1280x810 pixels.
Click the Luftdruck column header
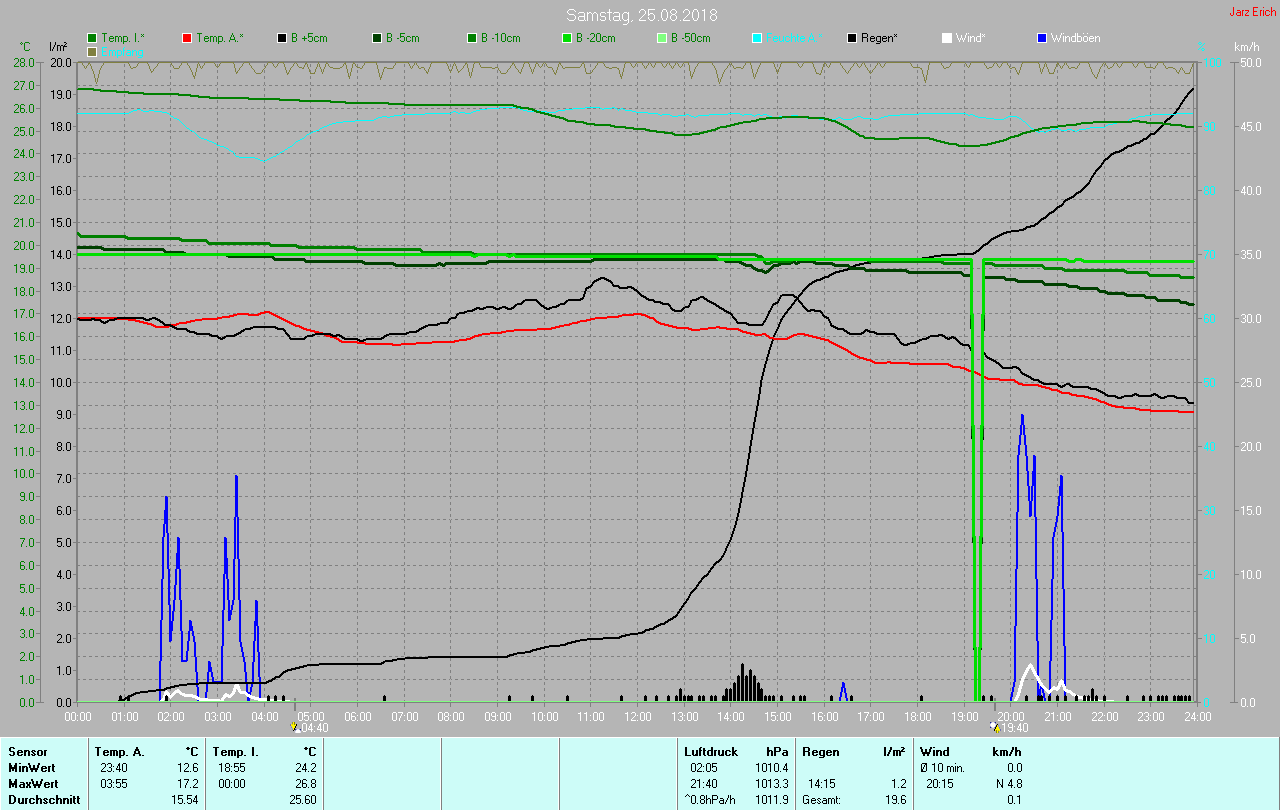tap(711, 752)
